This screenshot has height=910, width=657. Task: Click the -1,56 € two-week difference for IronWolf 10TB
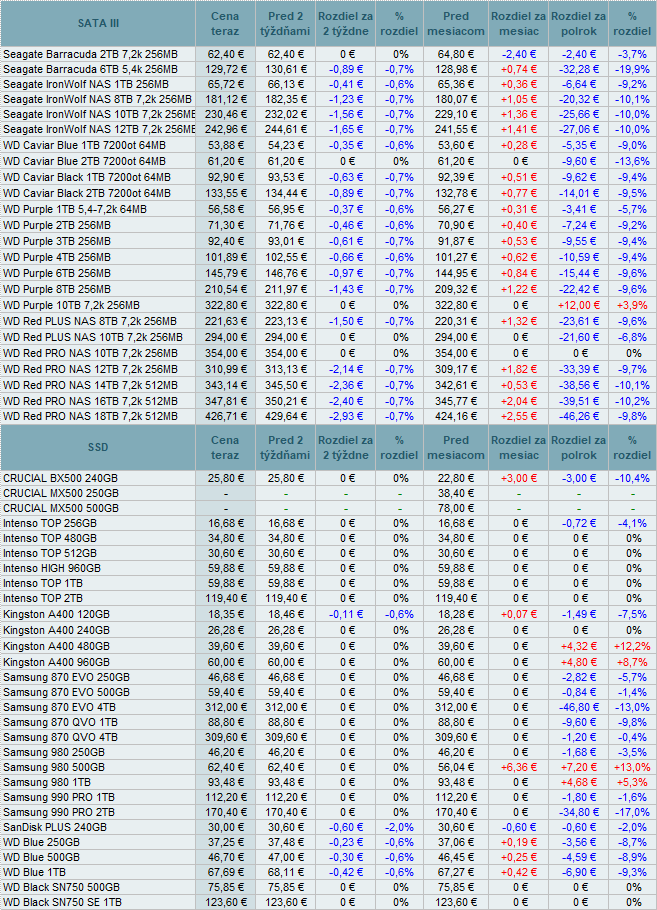pyautogui.click(x=346, y=114)
